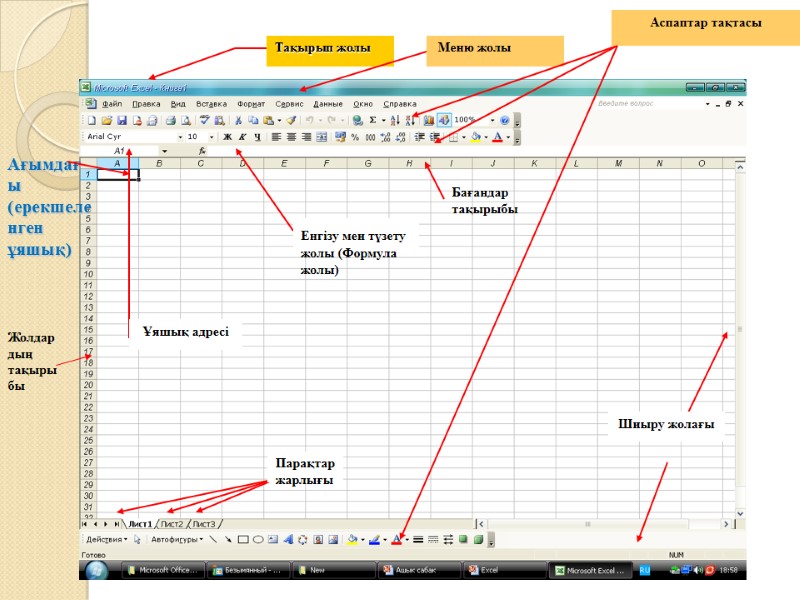Click the Decrease Decimal icon
800x600 pixels.
(x=401, y=137)
